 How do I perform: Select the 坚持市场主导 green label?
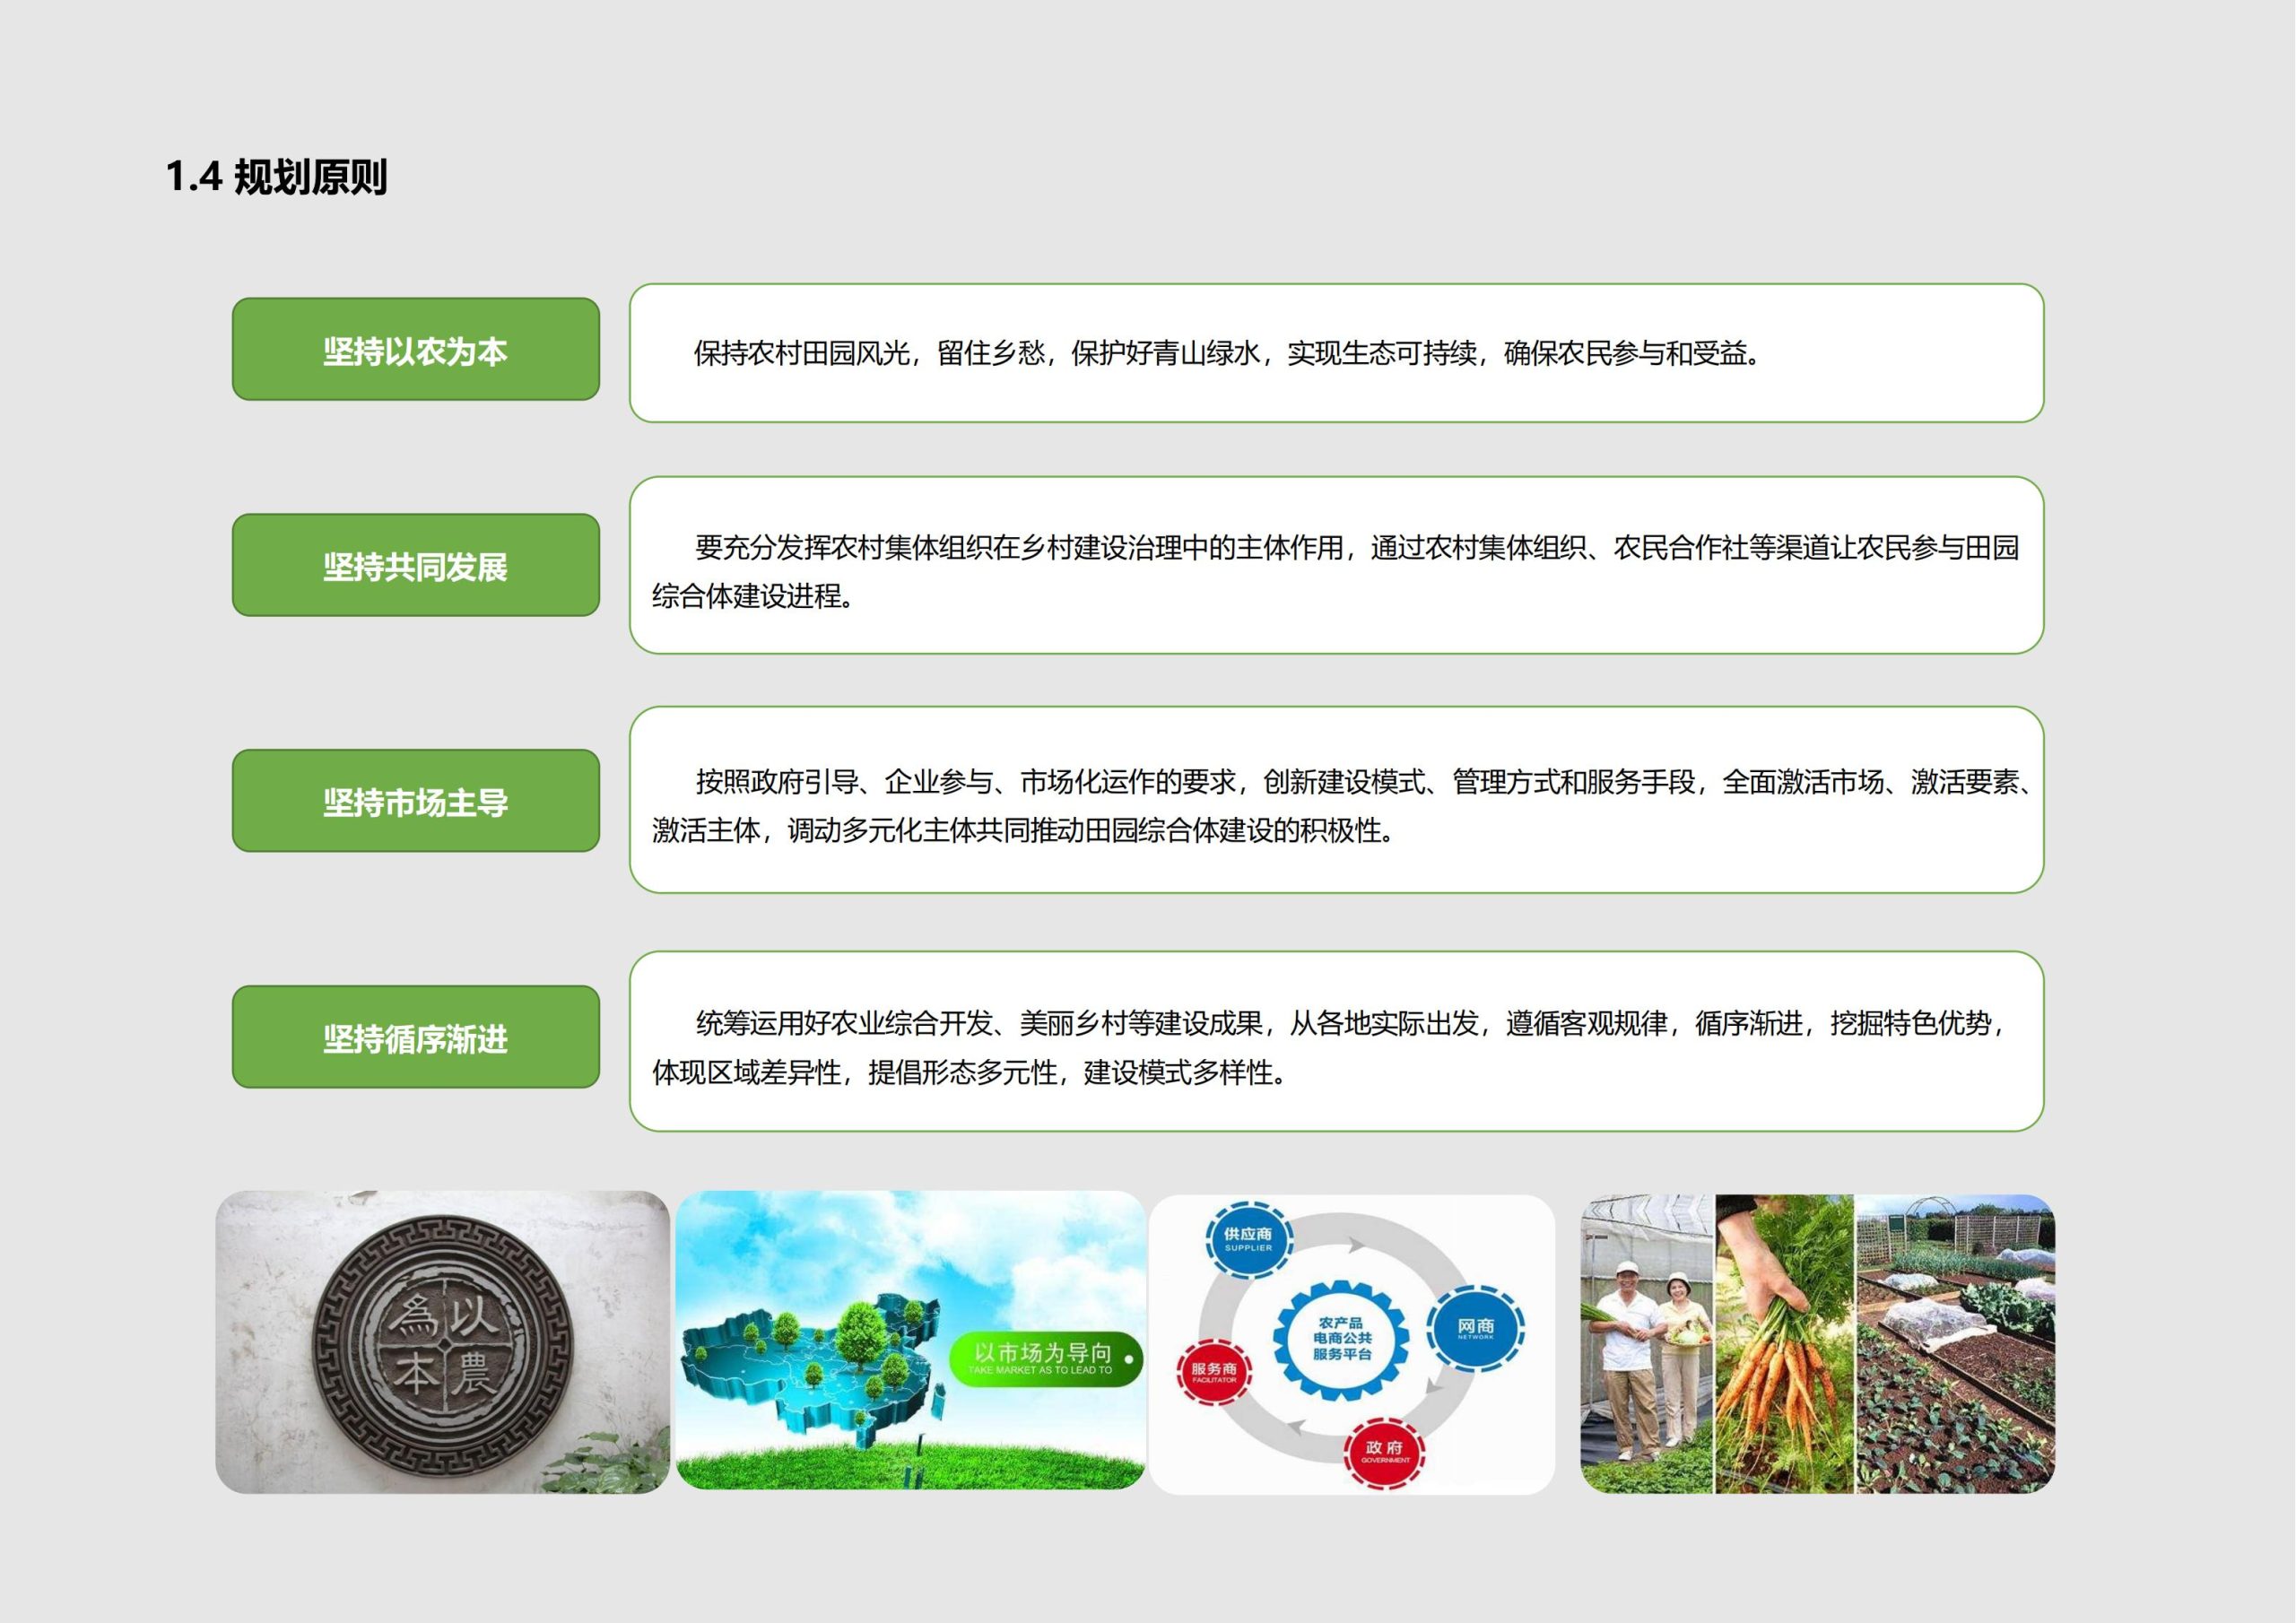coord(415,801)
